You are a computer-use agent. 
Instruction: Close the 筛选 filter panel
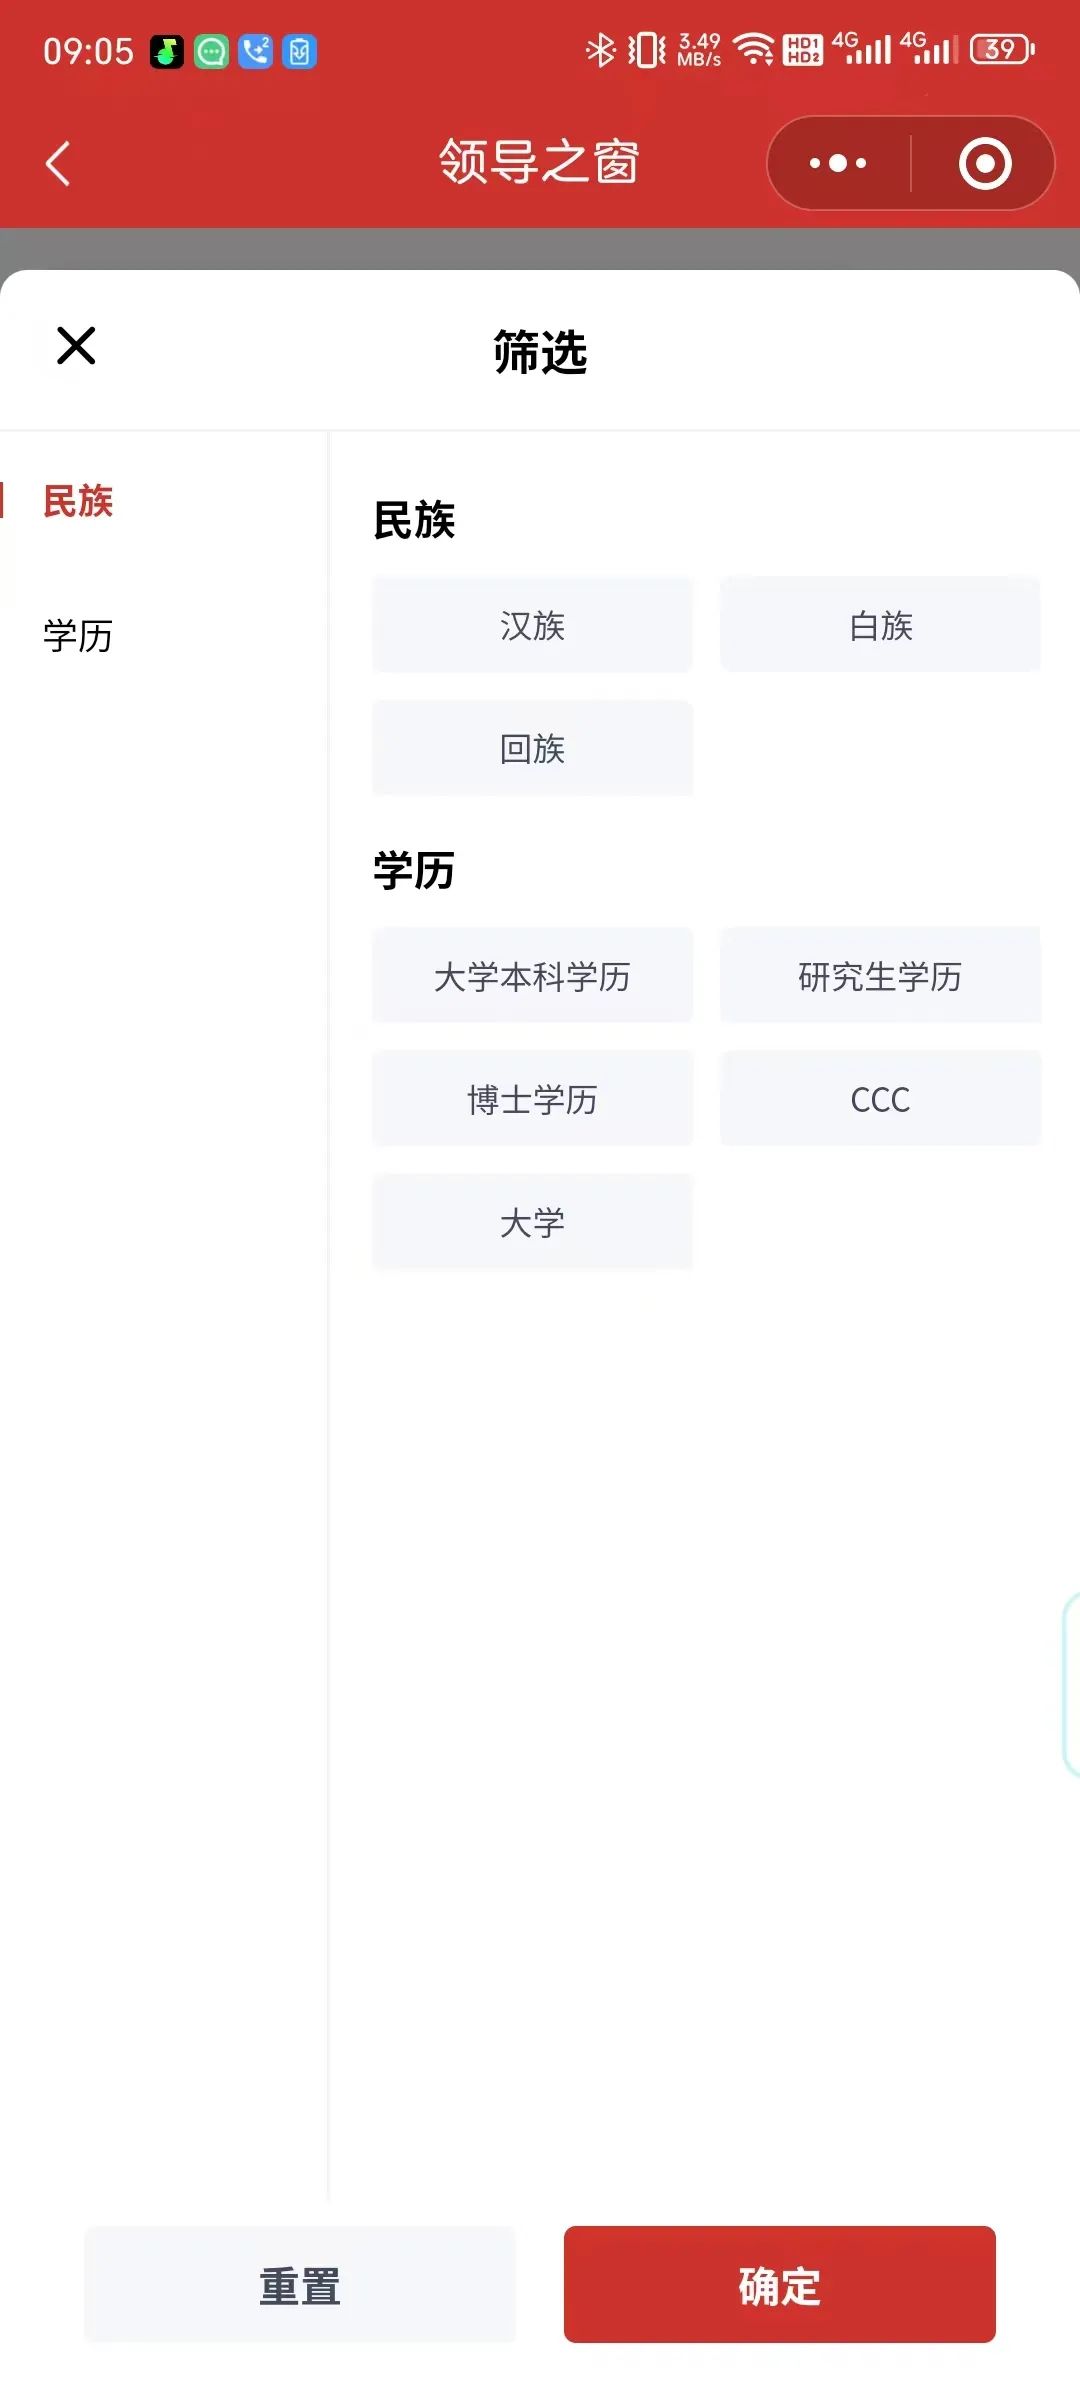point(76,346)
